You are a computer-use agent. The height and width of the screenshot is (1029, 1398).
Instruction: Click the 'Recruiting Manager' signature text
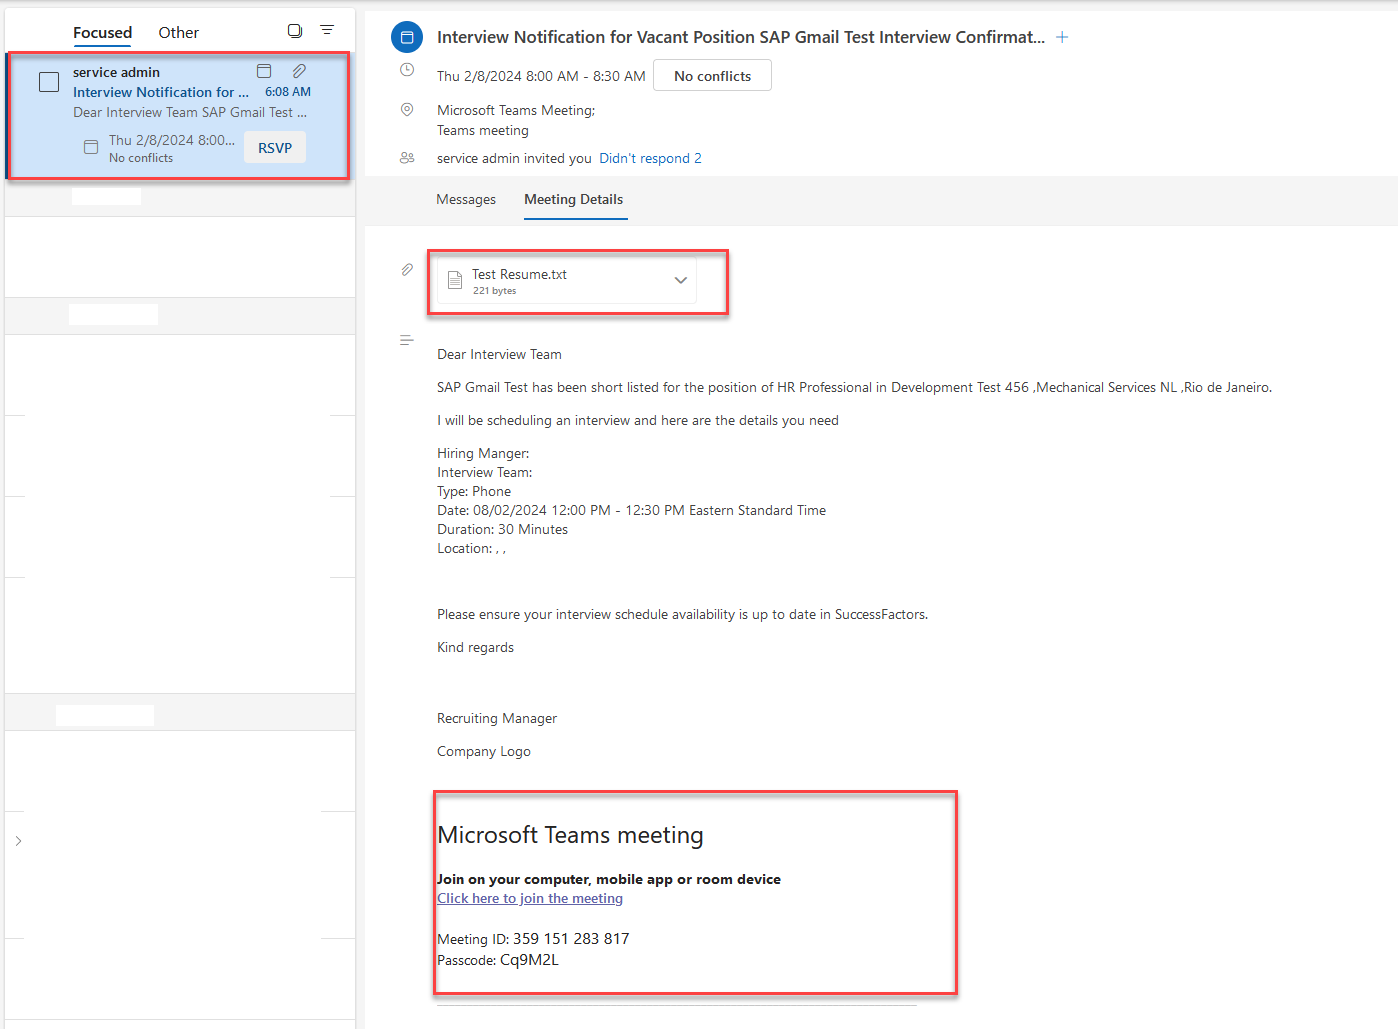click(x=497, y=718)
